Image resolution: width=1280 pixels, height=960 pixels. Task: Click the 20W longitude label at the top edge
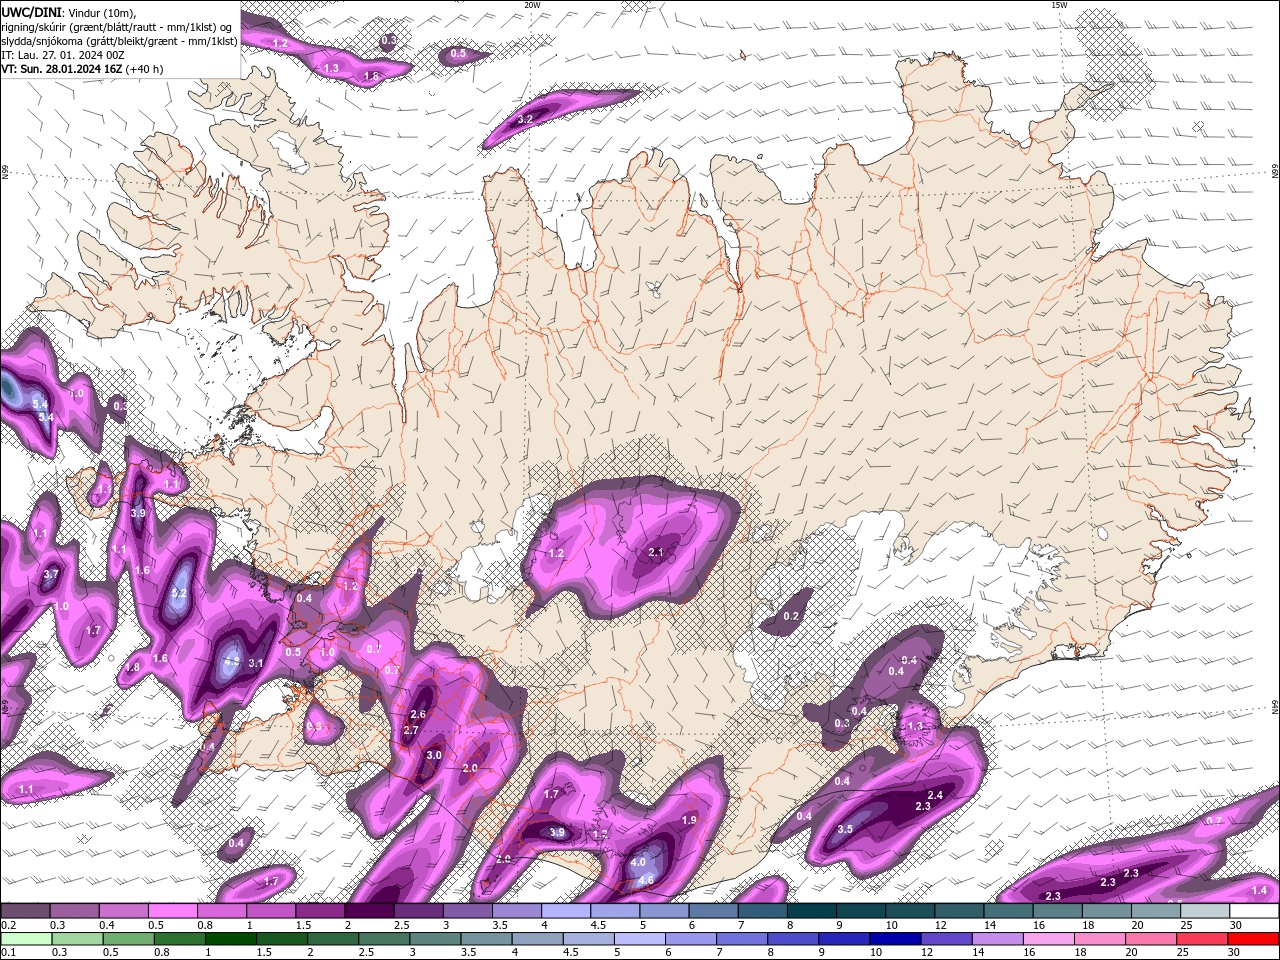point(532,5)
